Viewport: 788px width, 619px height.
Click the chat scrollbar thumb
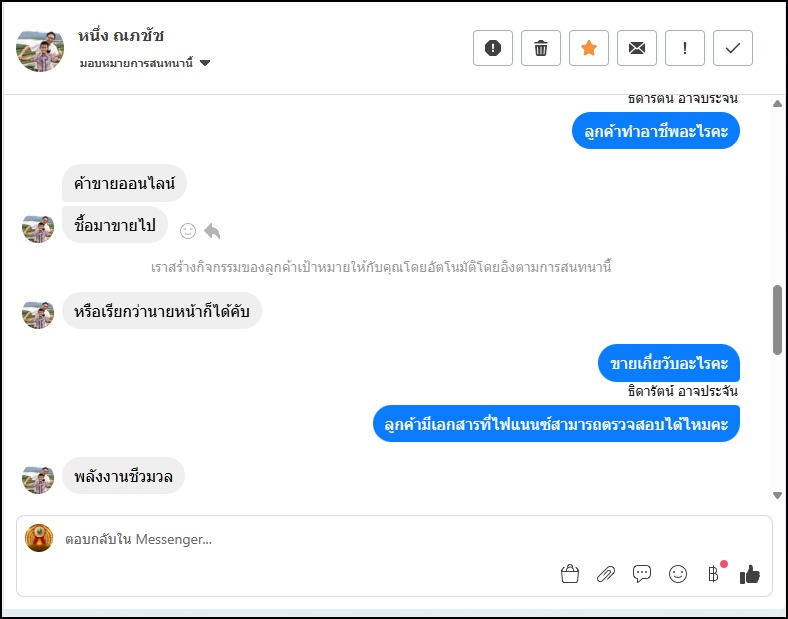point(778,318)
